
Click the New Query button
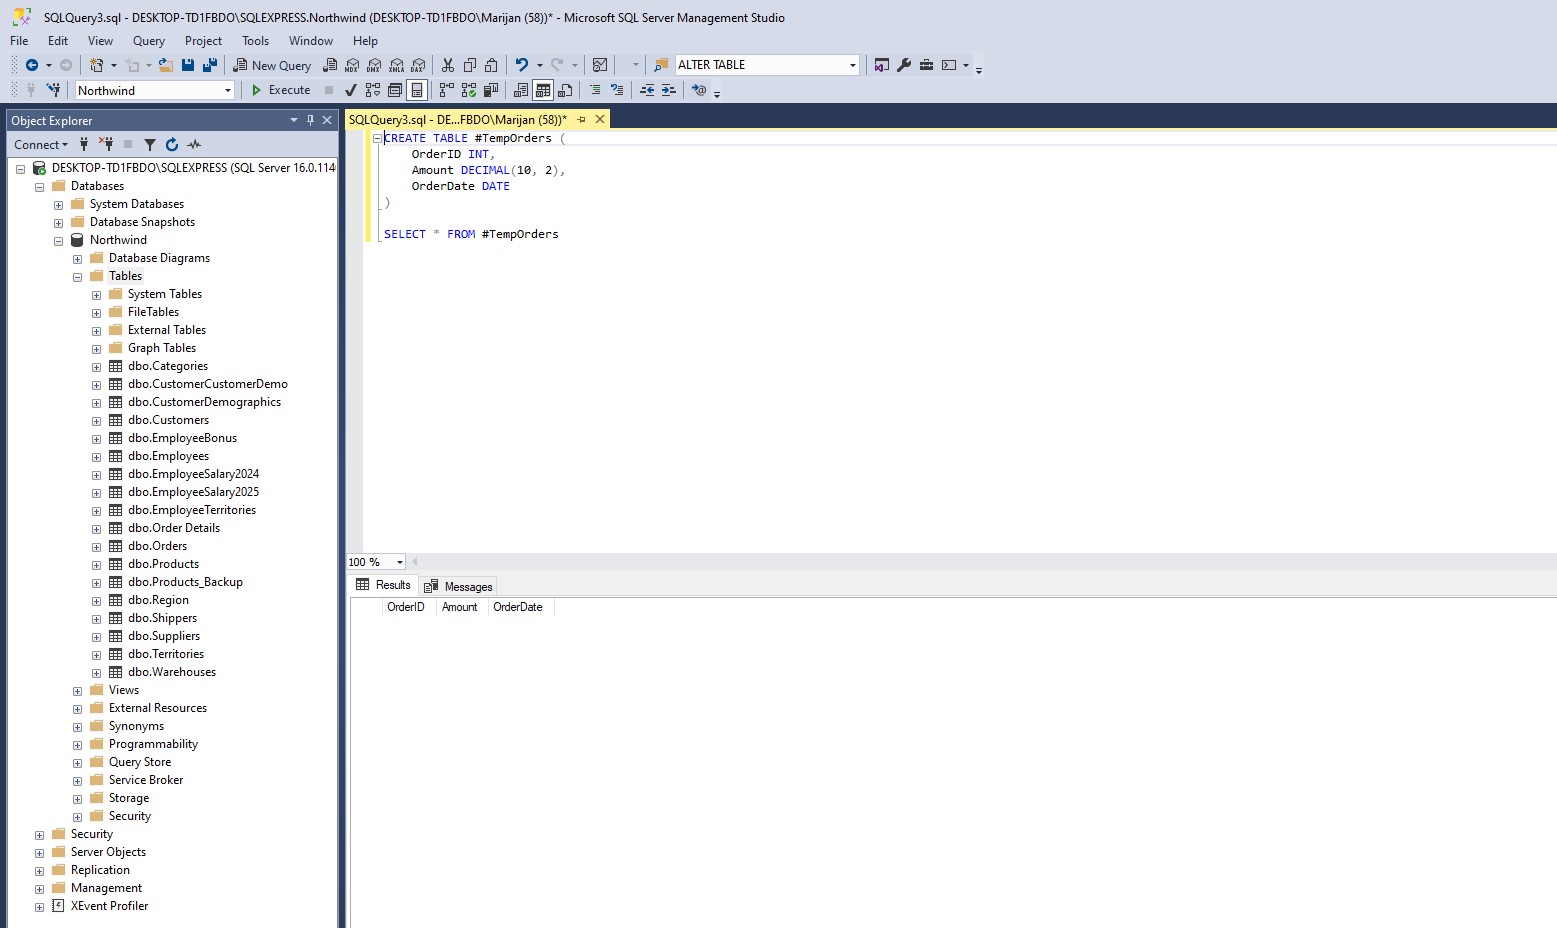[x=272, y=65]
